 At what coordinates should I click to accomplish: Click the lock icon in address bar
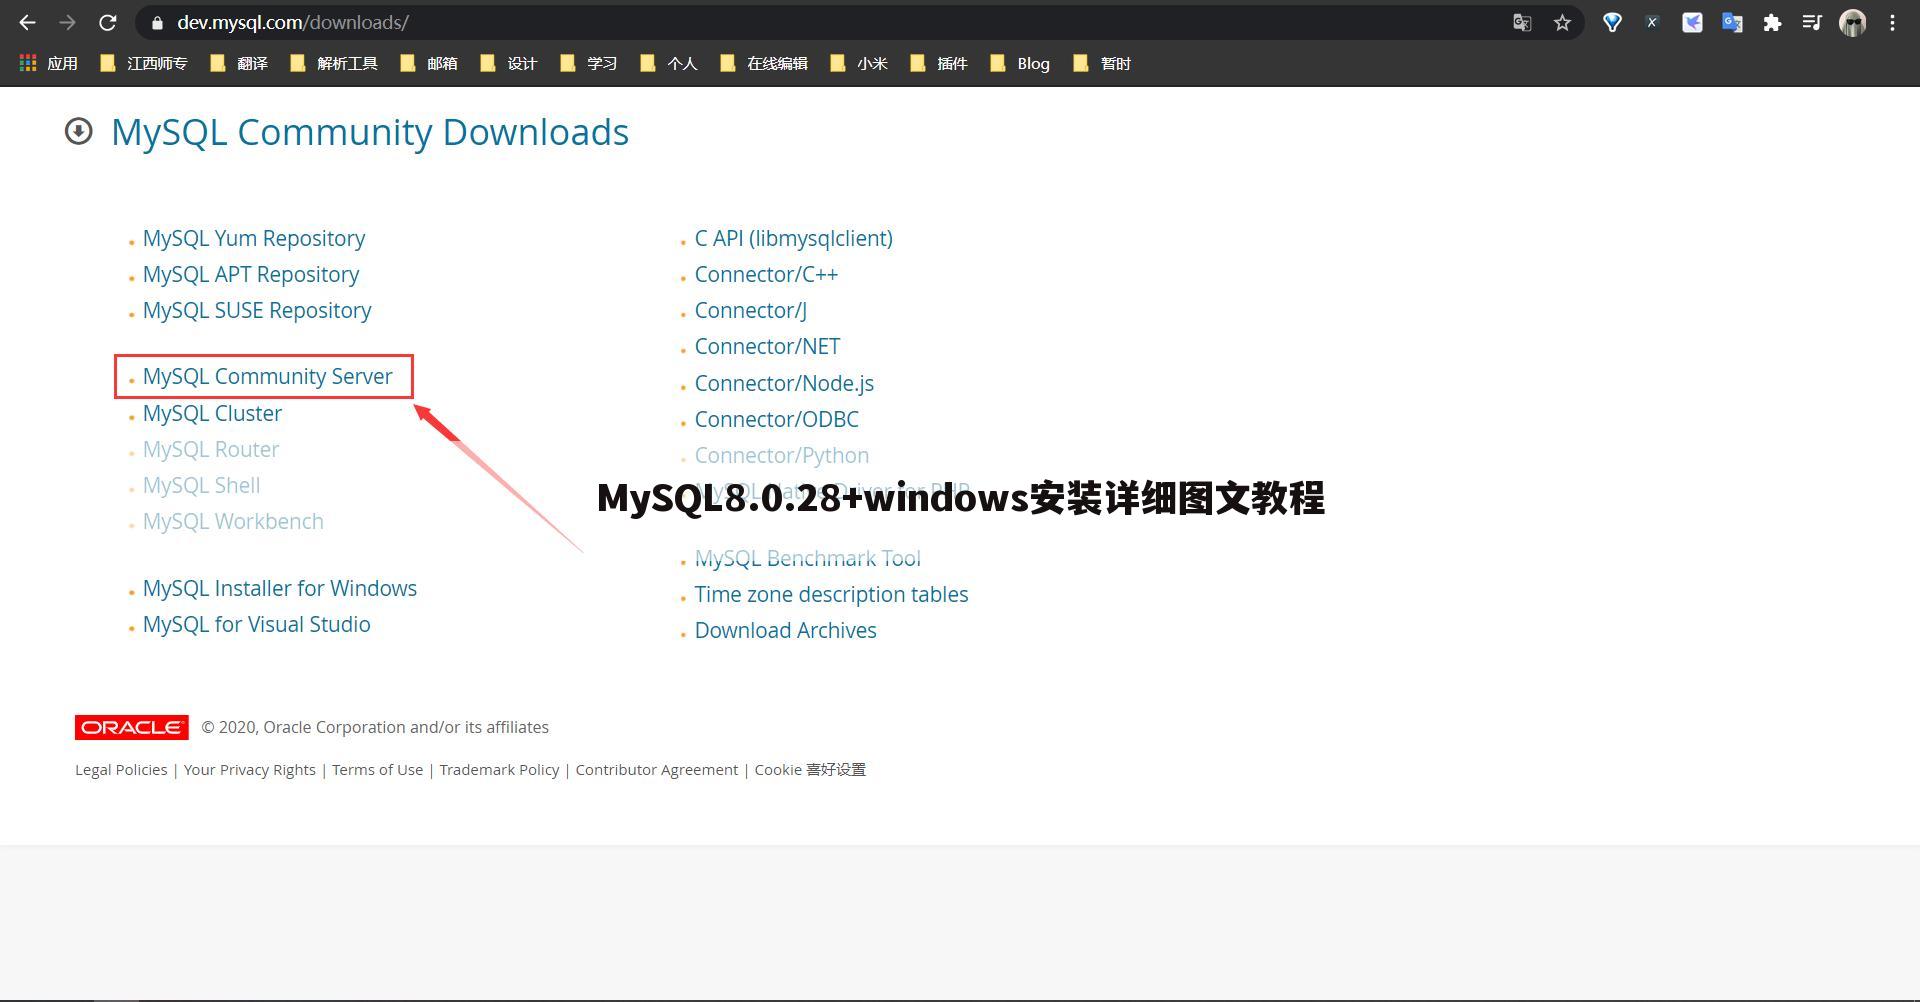tap(157, 22)
